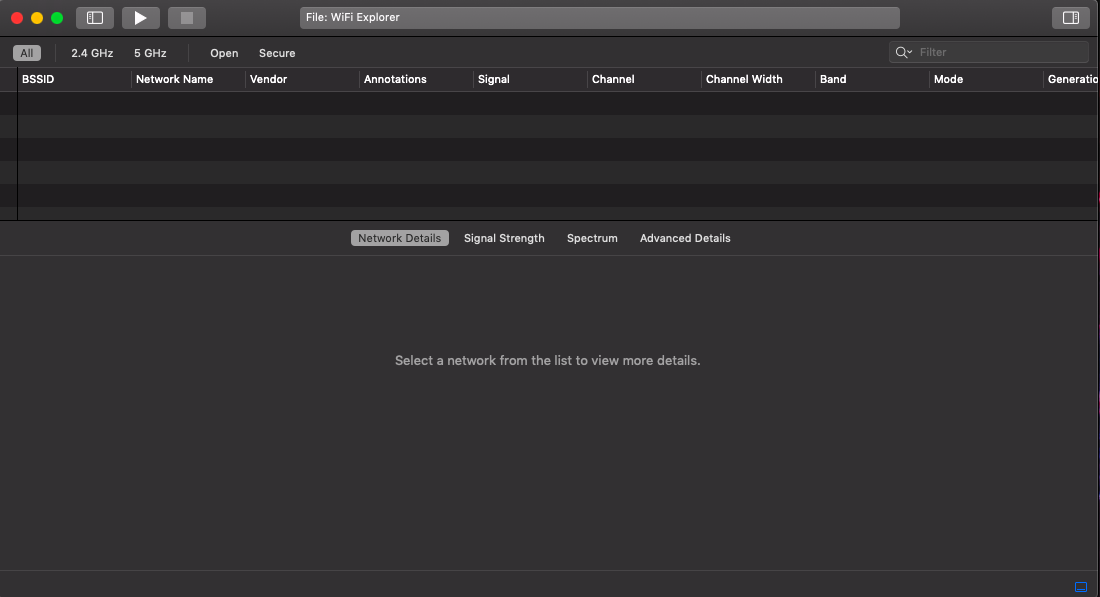The height and width of the screenshot is (597, 1100).
Task: Filter networks by 5 GHz band
Action: (x=150, y=53)
